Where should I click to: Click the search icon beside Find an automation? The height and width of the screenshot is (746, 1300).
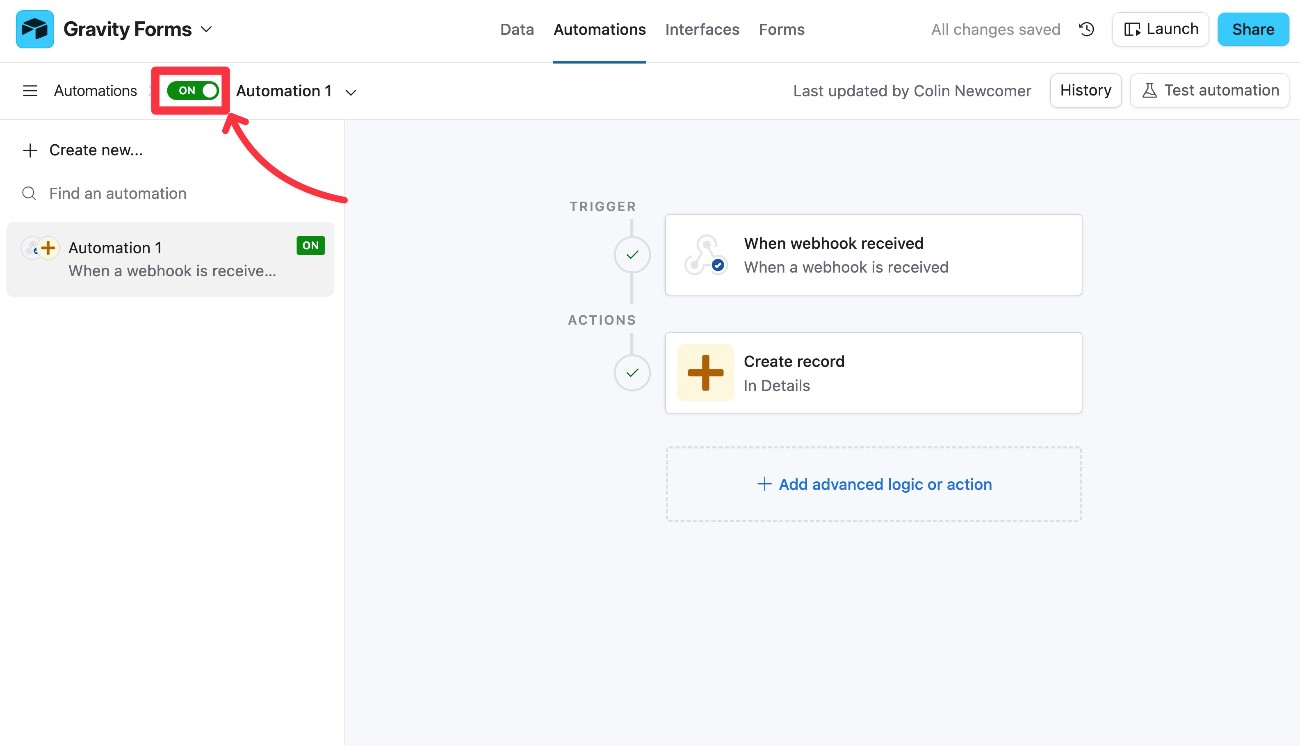click(28, 193)
